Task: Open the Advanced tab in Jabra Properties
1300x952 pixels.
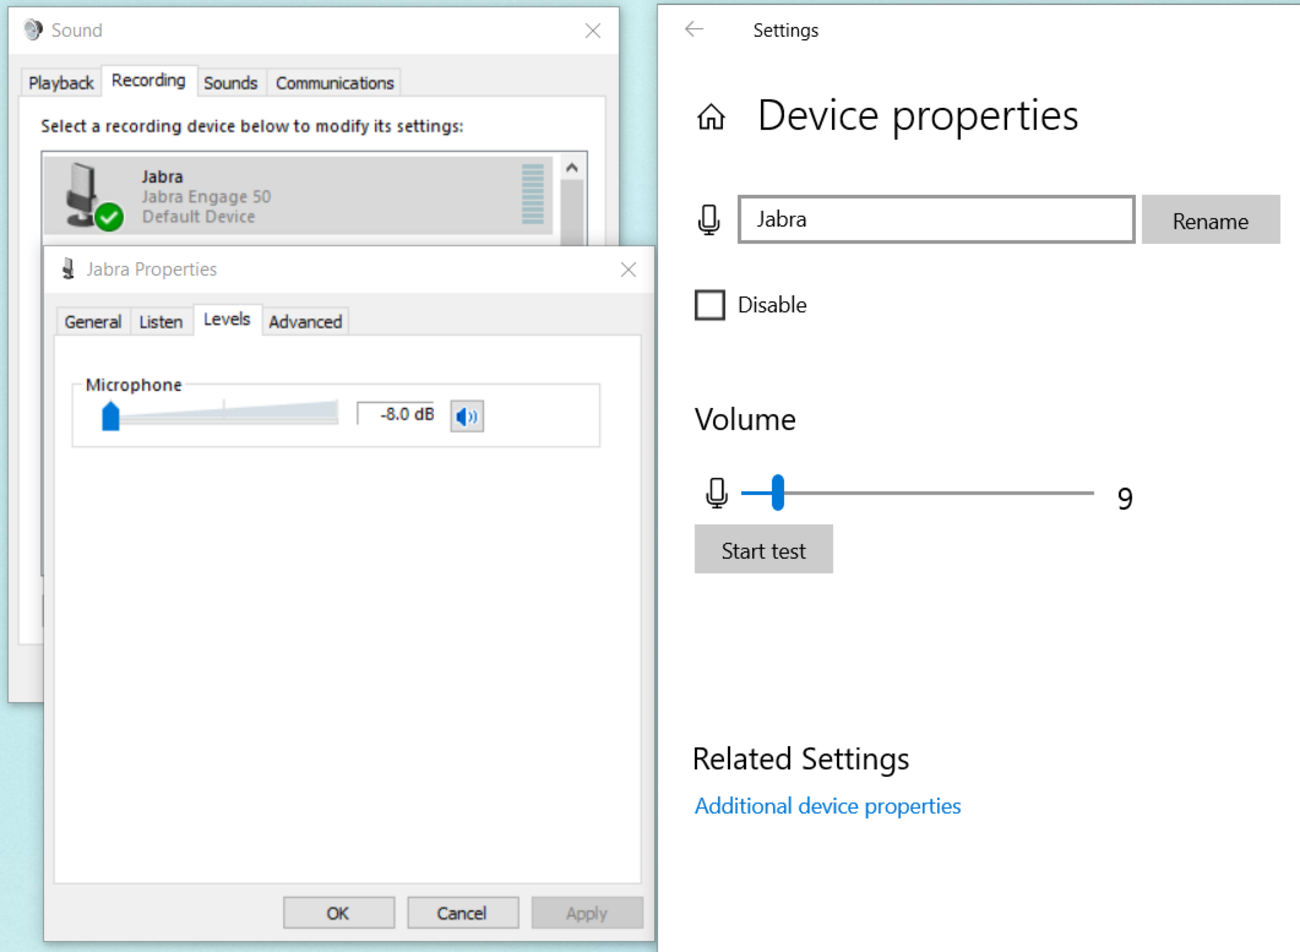Action: [305, 322]
